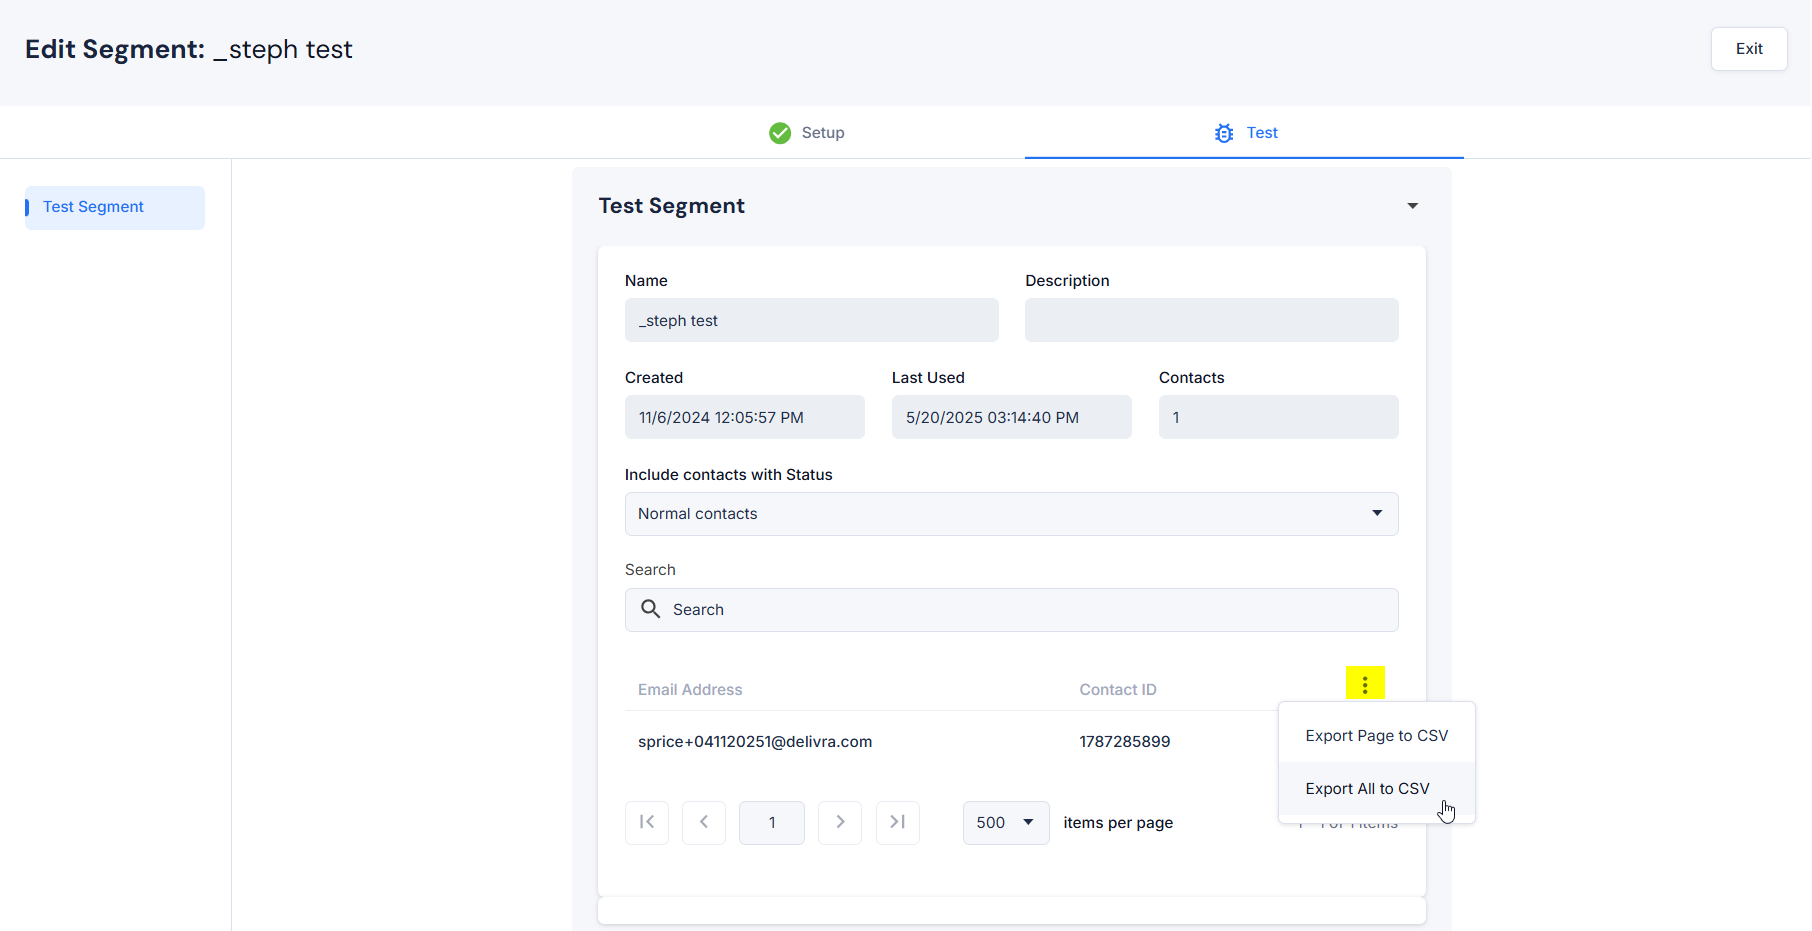Choose Export Page to CSV
This screenshot has width=1812, height=931.
click(1376, 736)
